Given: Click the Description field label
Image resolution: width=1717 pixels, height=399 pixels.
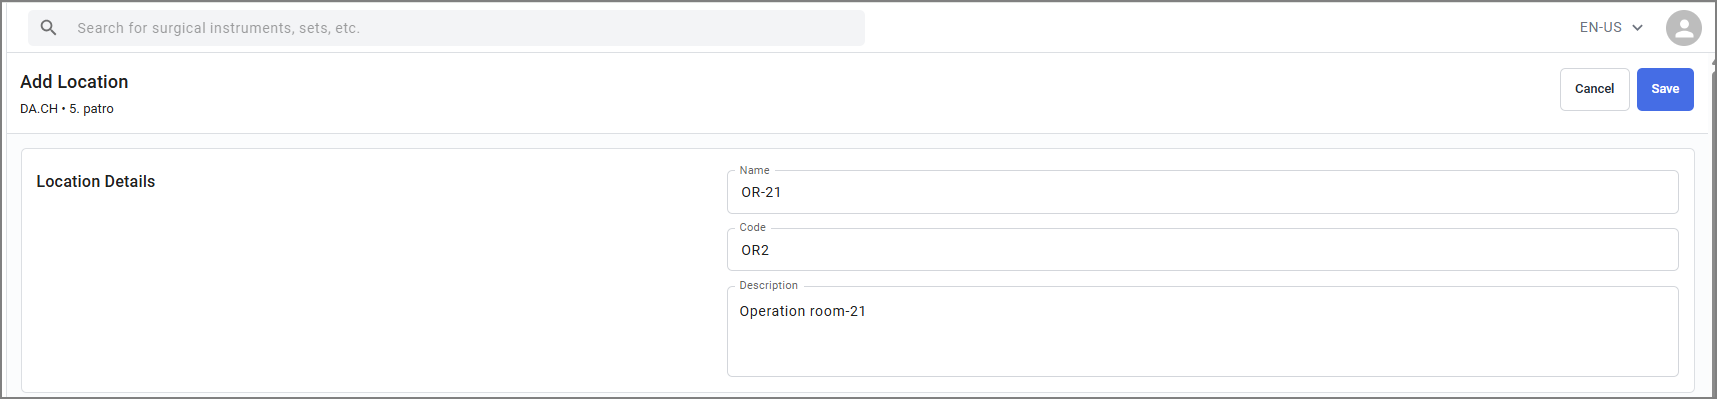Looking at the screenshot, I should (x=768, y=286).
